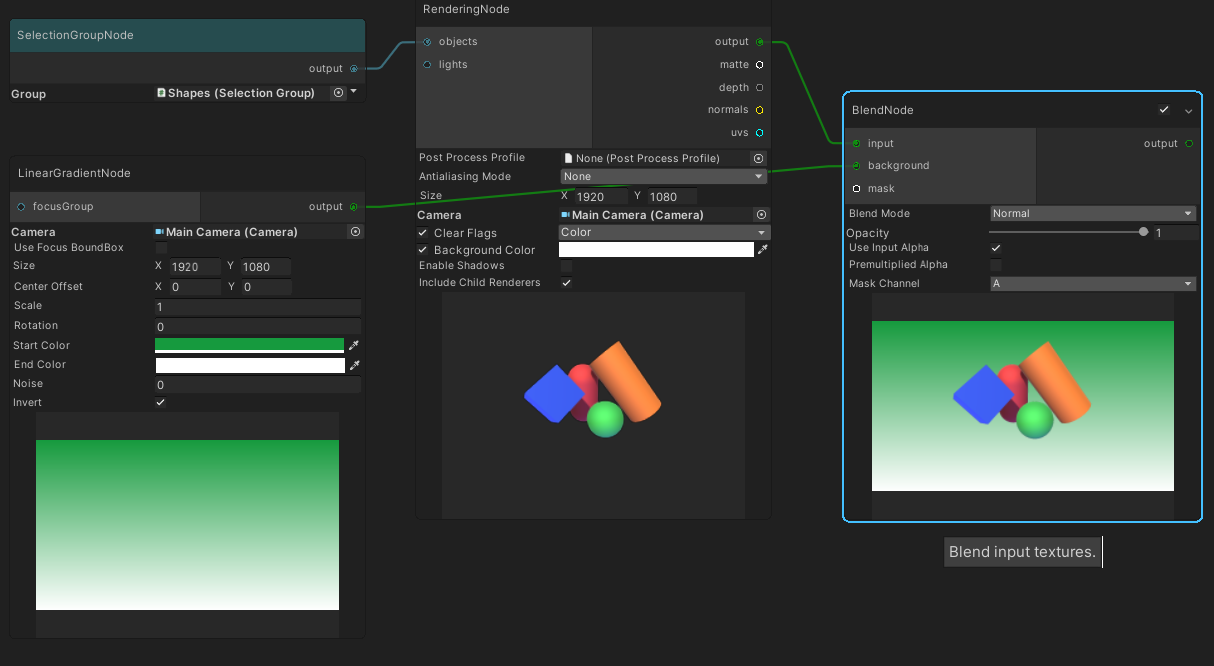Image resolution: width=1214 pixels, height=666 pixels.
Task: Click the Opacity slider handle
Action: click(x=1143, y=231)
